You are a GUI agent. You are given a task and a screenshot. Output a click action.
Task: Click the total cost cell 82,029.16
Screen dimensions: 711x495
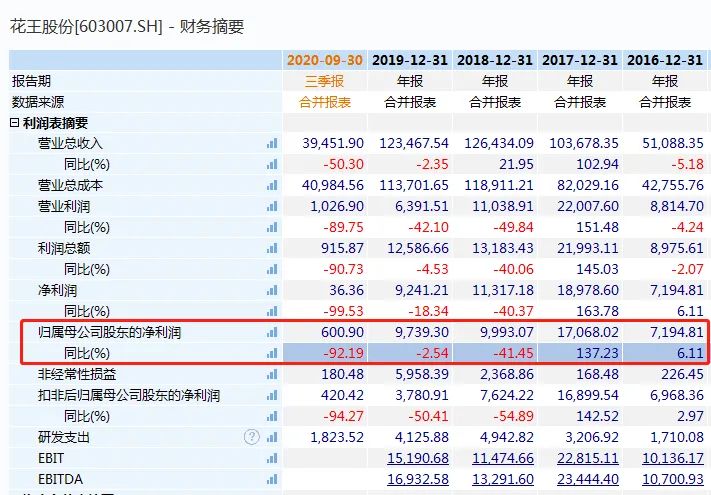[588, 185]
